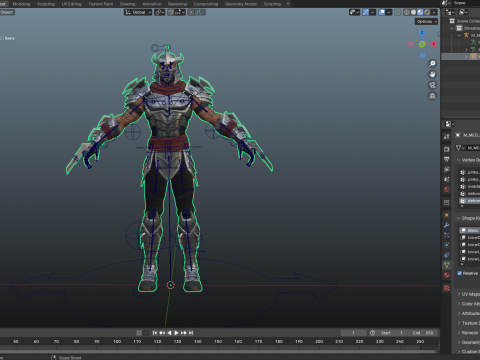Open the View Layer properties tab

click(447, 169)
